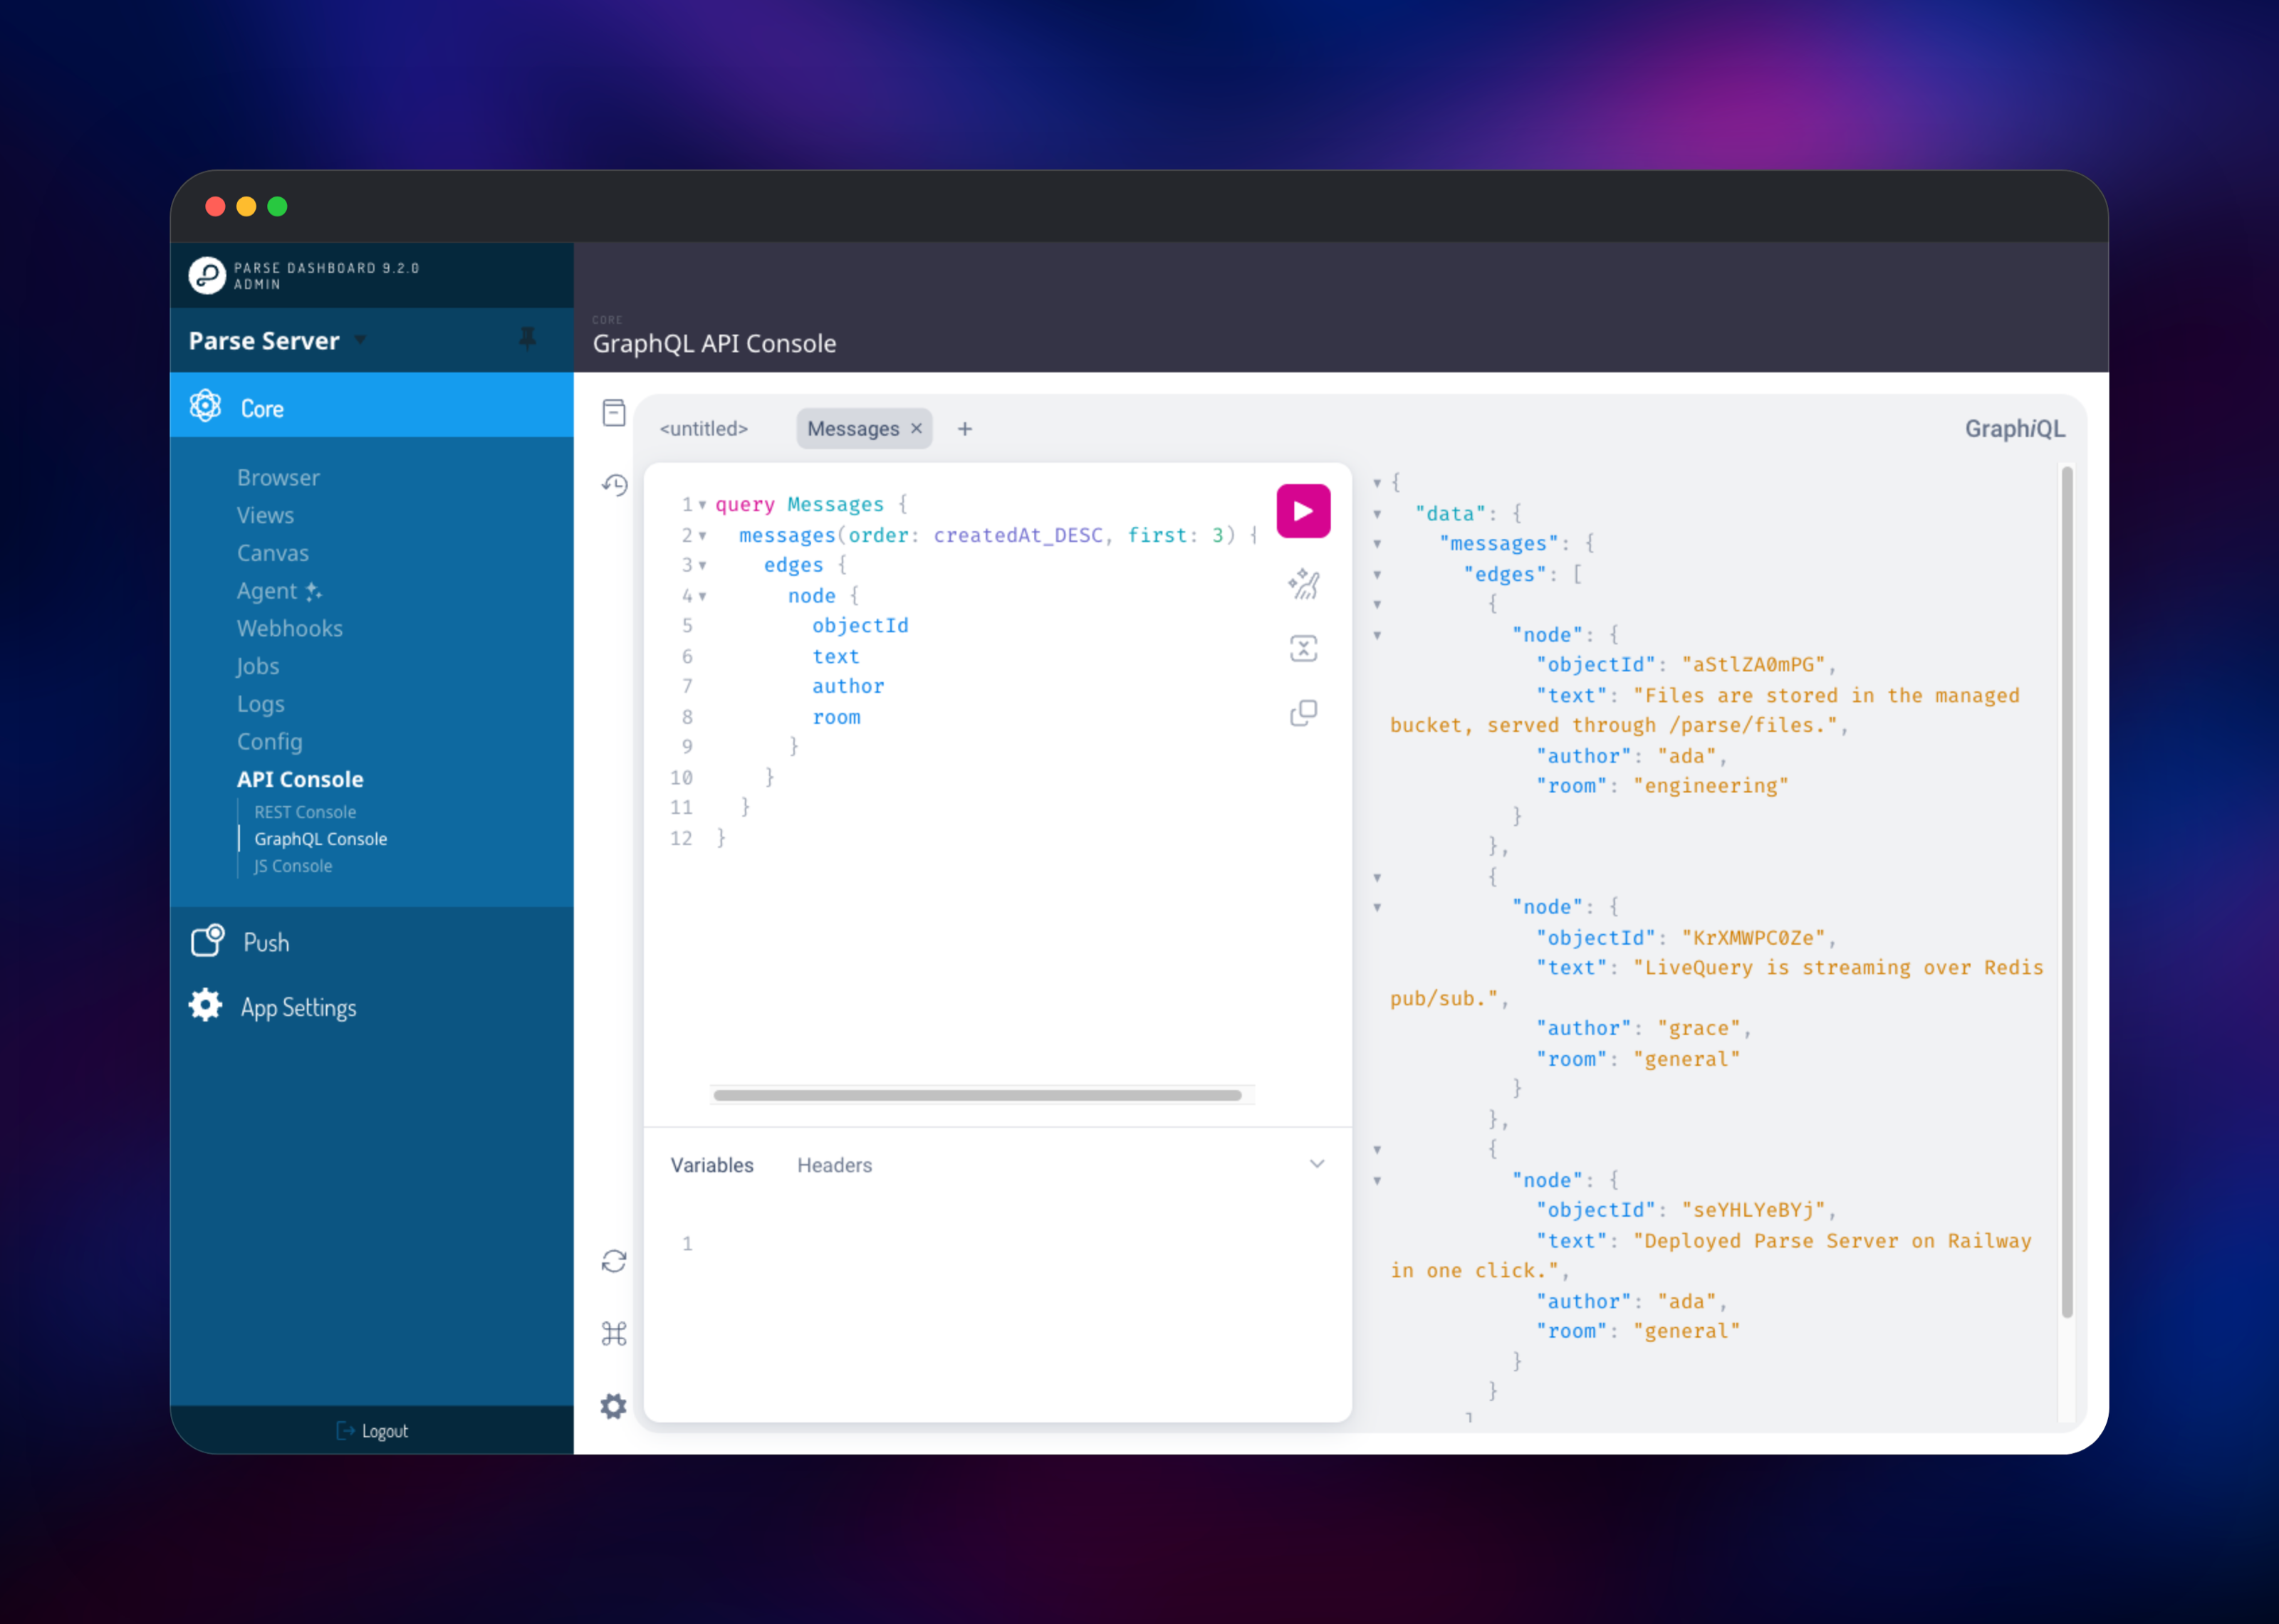
Task: Click the macOS green zoom window button
Action: 277,206
